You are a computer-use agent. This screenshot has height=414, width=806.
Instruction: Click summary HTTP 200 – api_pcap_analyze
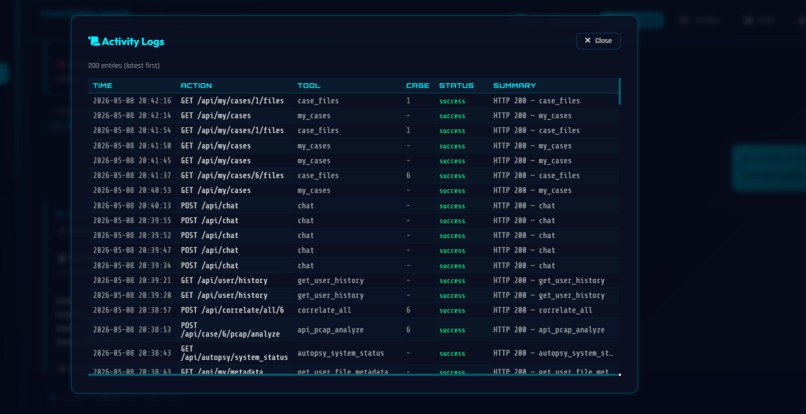point(548,330)
